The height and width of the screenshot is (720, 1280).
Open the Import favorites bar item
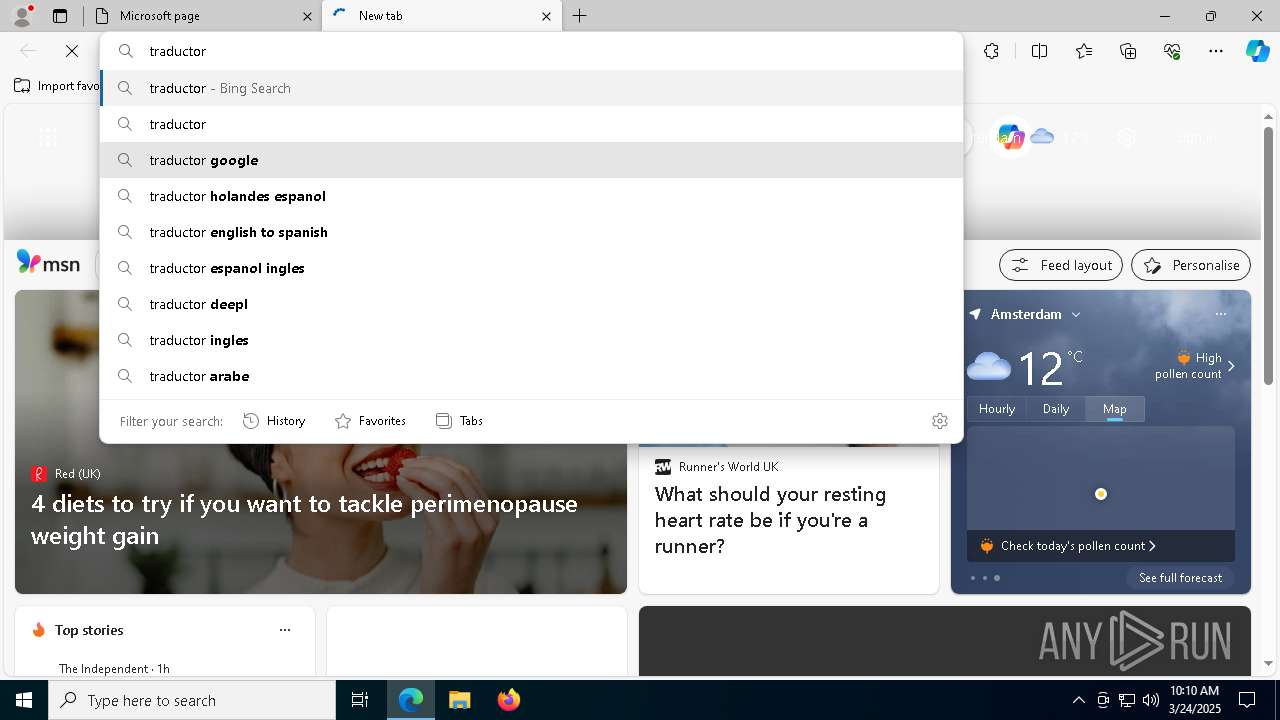(57, 86)
